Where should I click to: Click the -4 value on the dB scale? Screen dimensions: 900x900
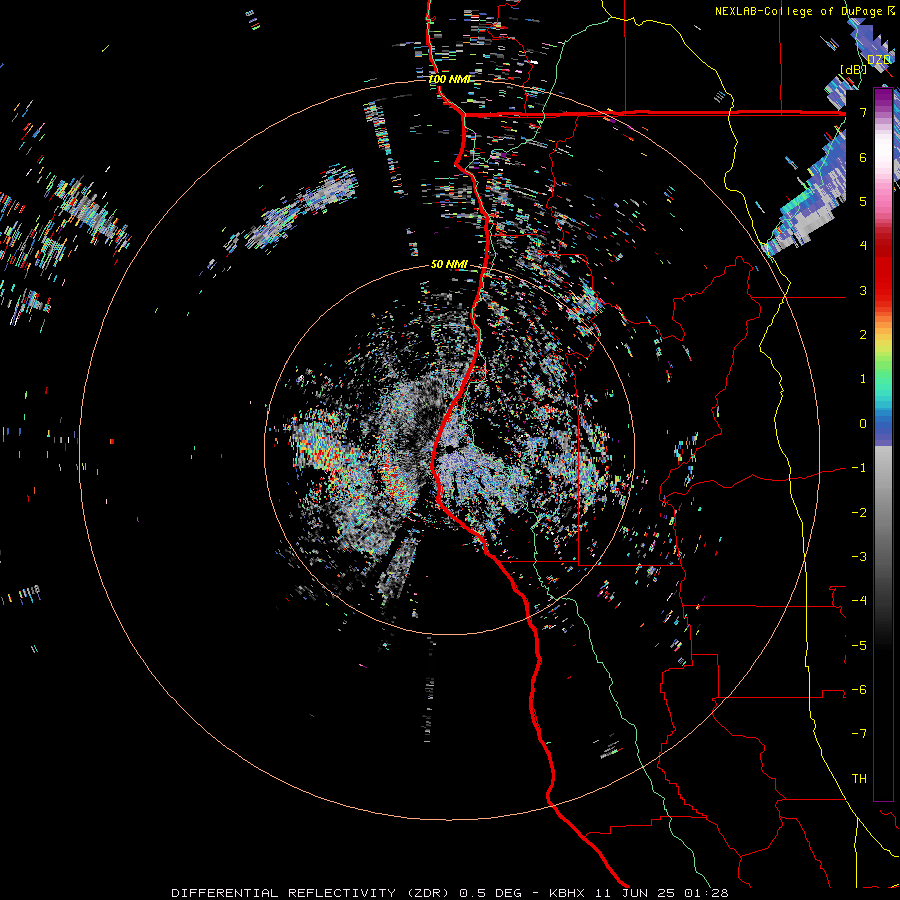[x=859, y=601]
